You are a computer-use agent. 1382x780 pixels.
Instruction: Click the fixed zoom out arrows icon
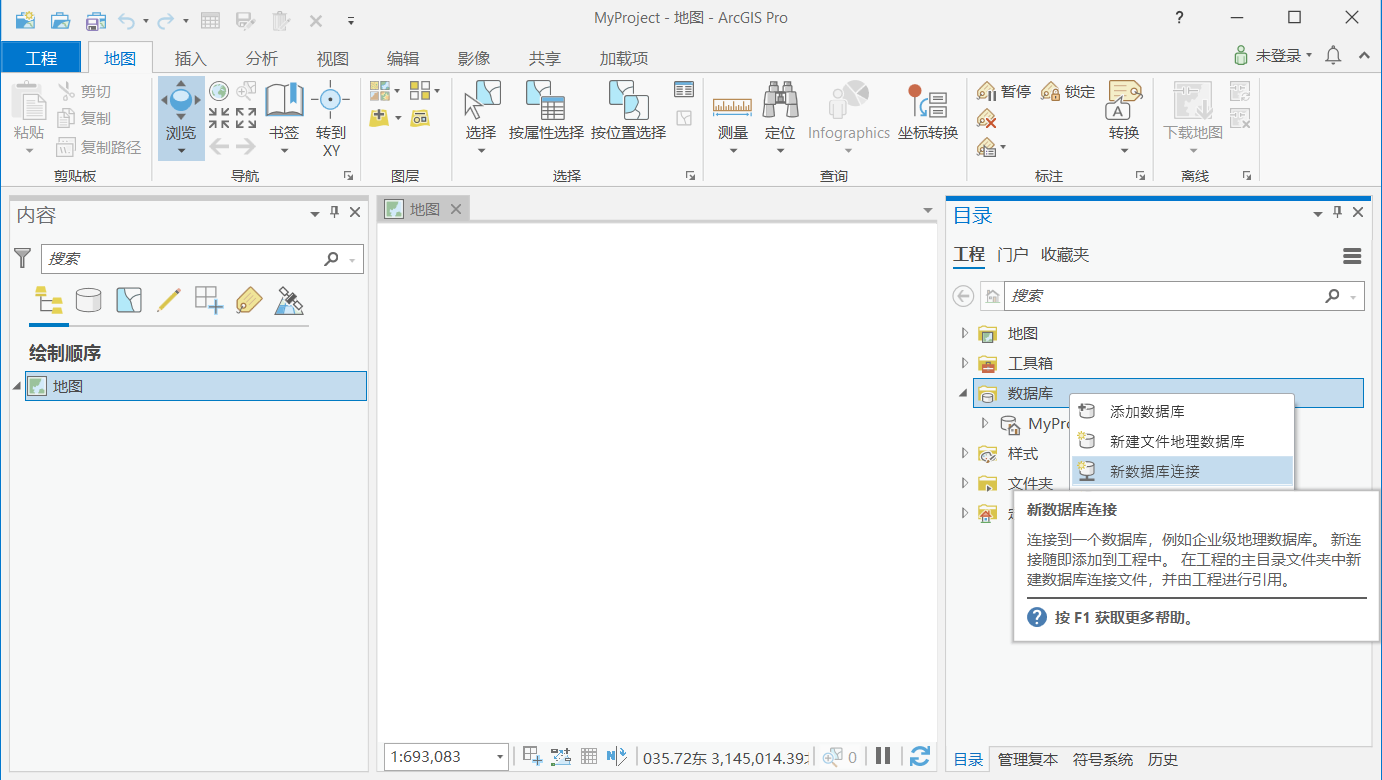[246, 118]
